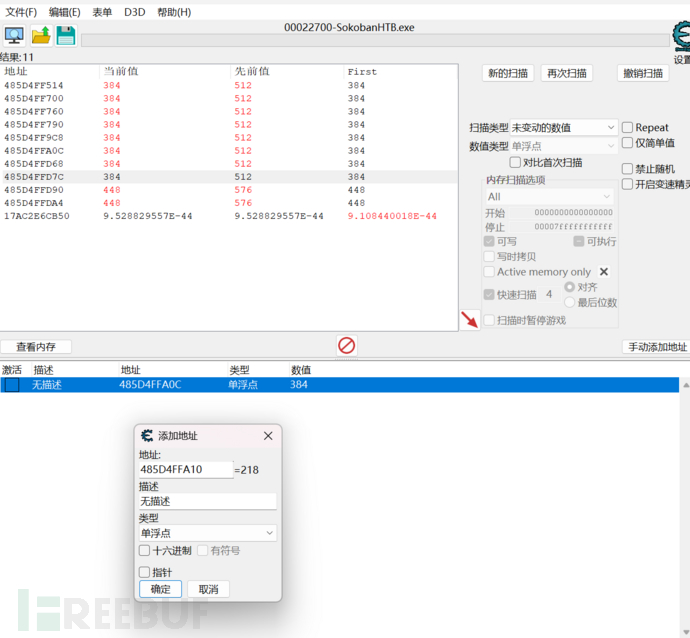Toggle the 快速扫描 checkbox
690x638 pixels.
pyautogui.click(x=489, y=294)
